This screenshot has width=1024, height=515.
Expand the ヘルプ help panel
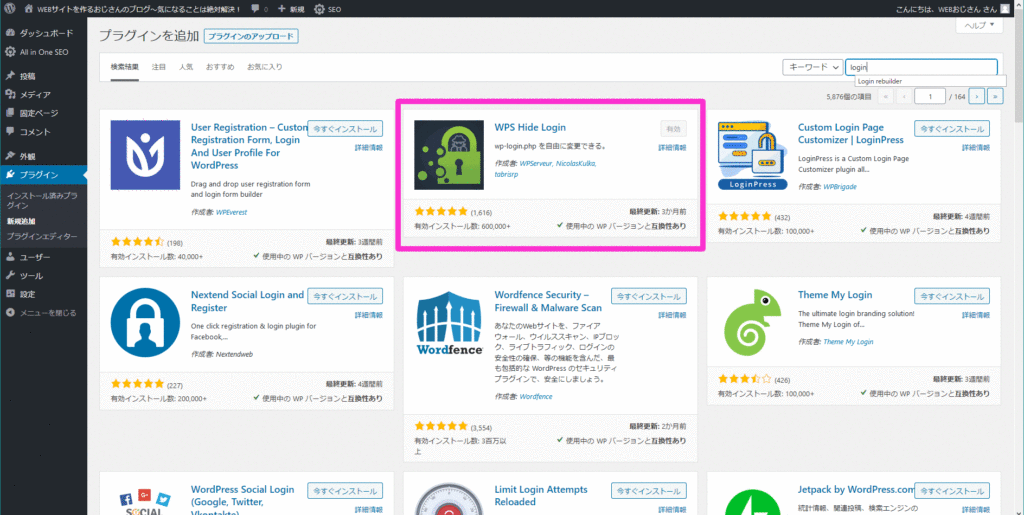(x=980, y=26)
